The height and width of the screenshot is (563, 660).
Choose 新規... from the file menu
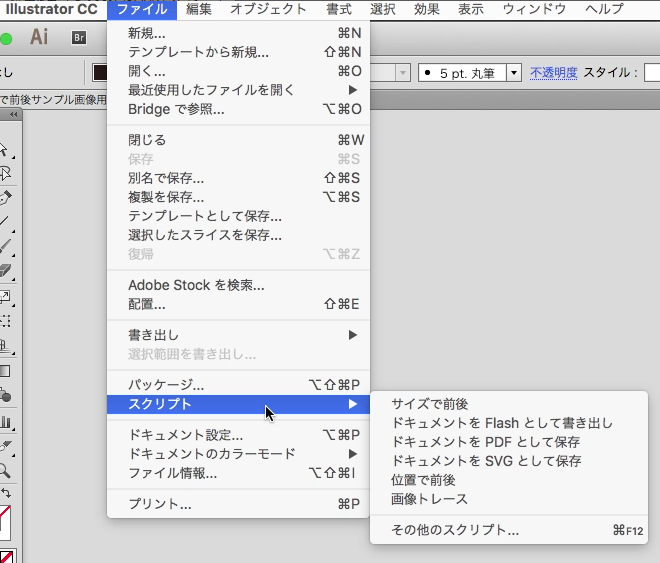point(238,33)
